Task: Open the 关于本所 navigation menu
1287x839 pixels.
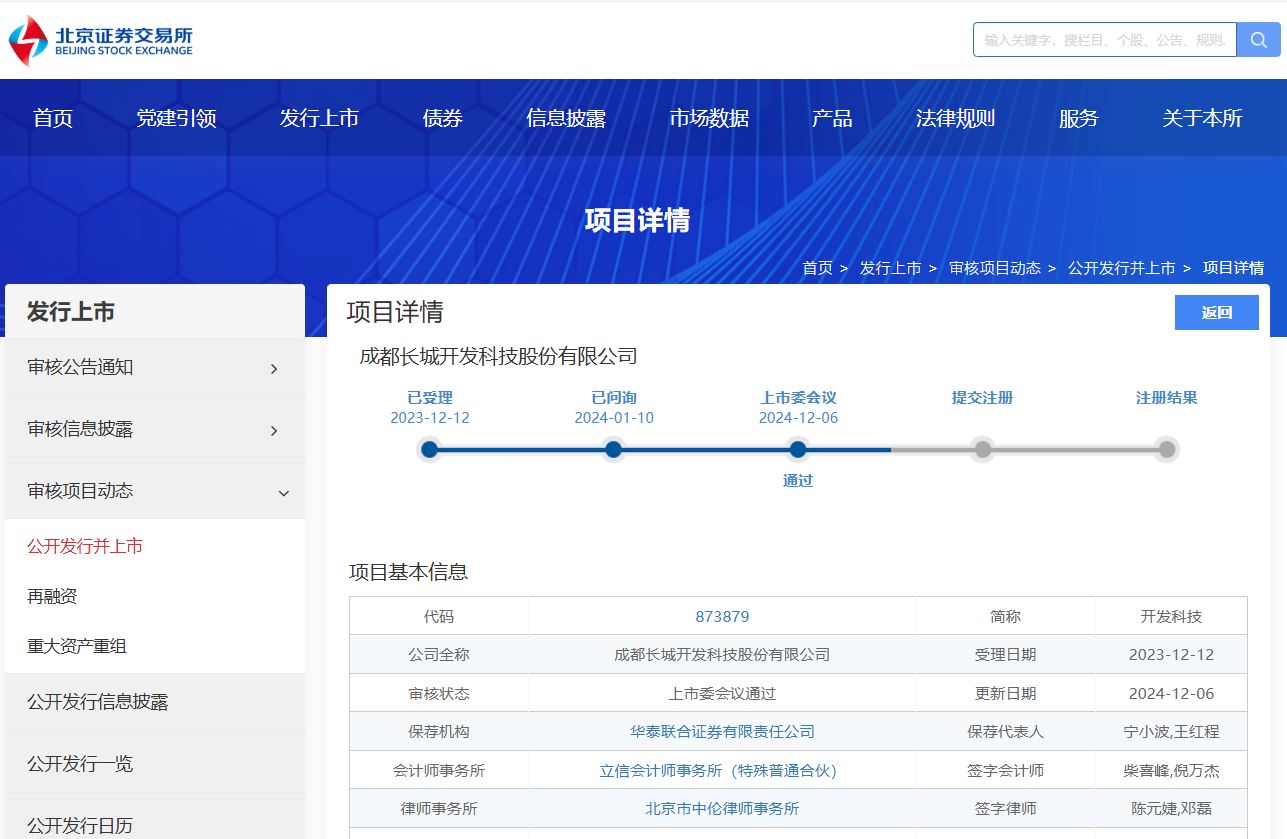Action: coord(1202,118)
